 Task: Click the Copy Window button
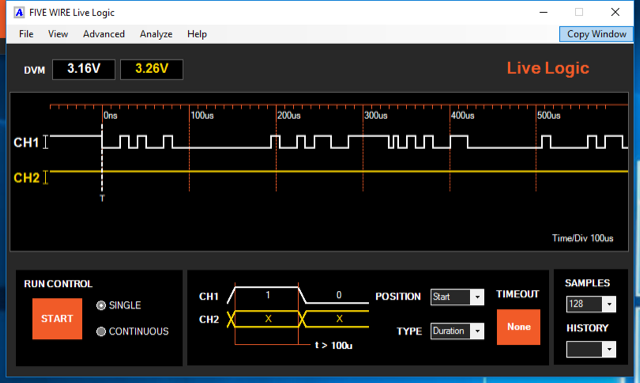coord(596,34)
